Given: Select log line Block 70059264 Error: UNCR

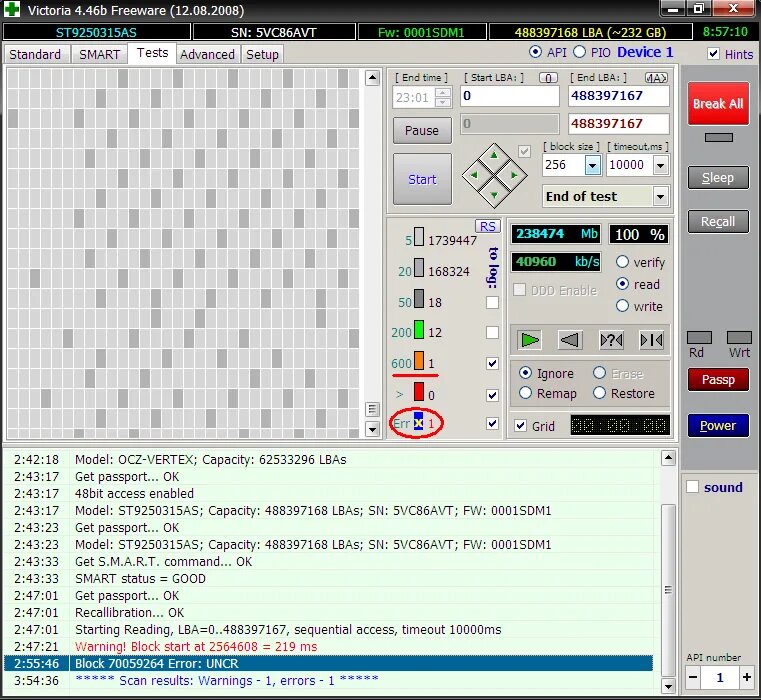Looking at the screenshot, I should pos(328,663).
